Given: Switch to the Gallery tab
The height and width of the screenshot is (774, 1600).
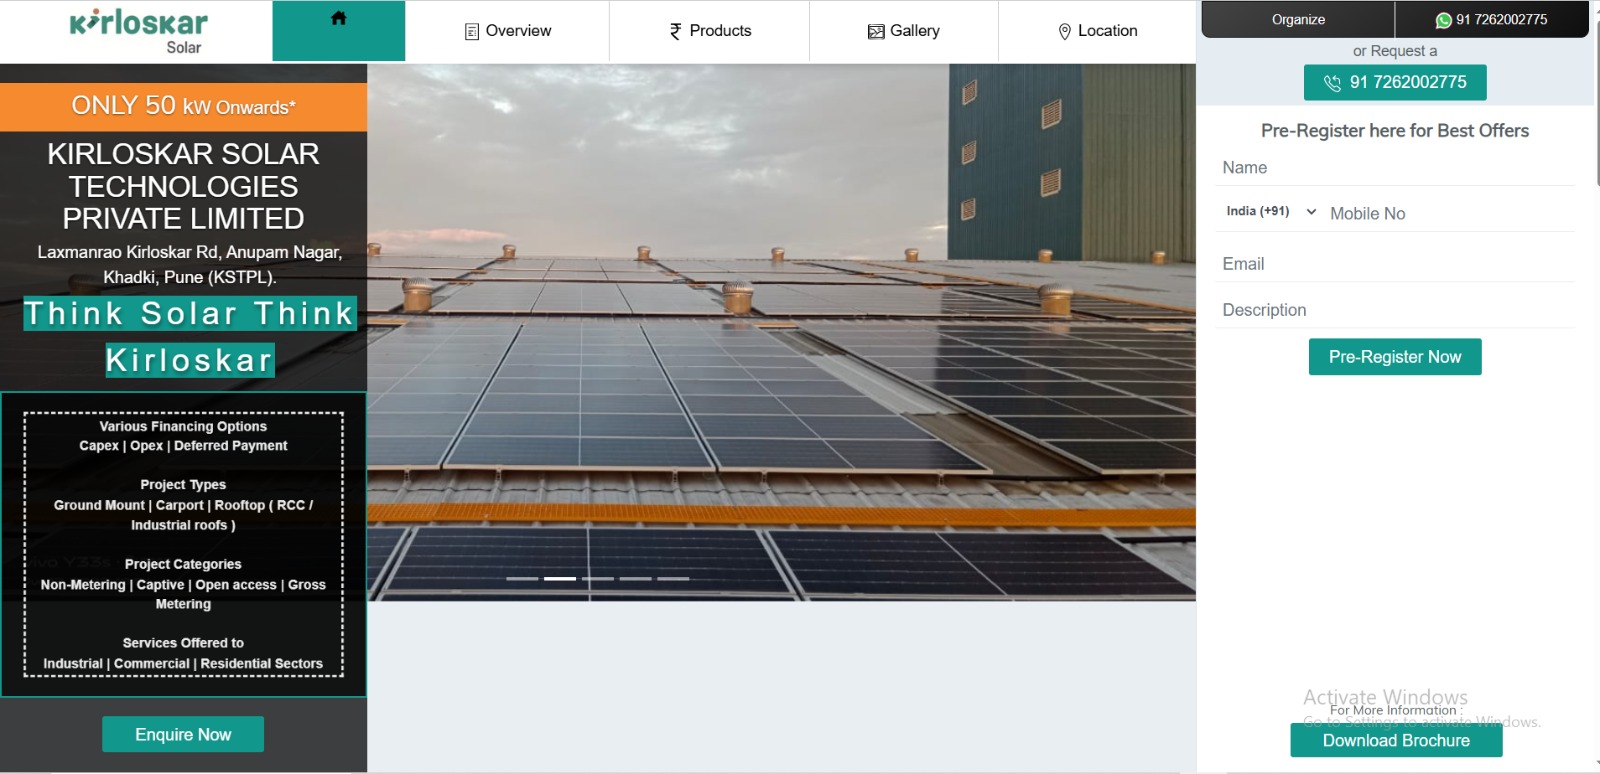Looking at the screenshot, I should click(x=903, y=31).
